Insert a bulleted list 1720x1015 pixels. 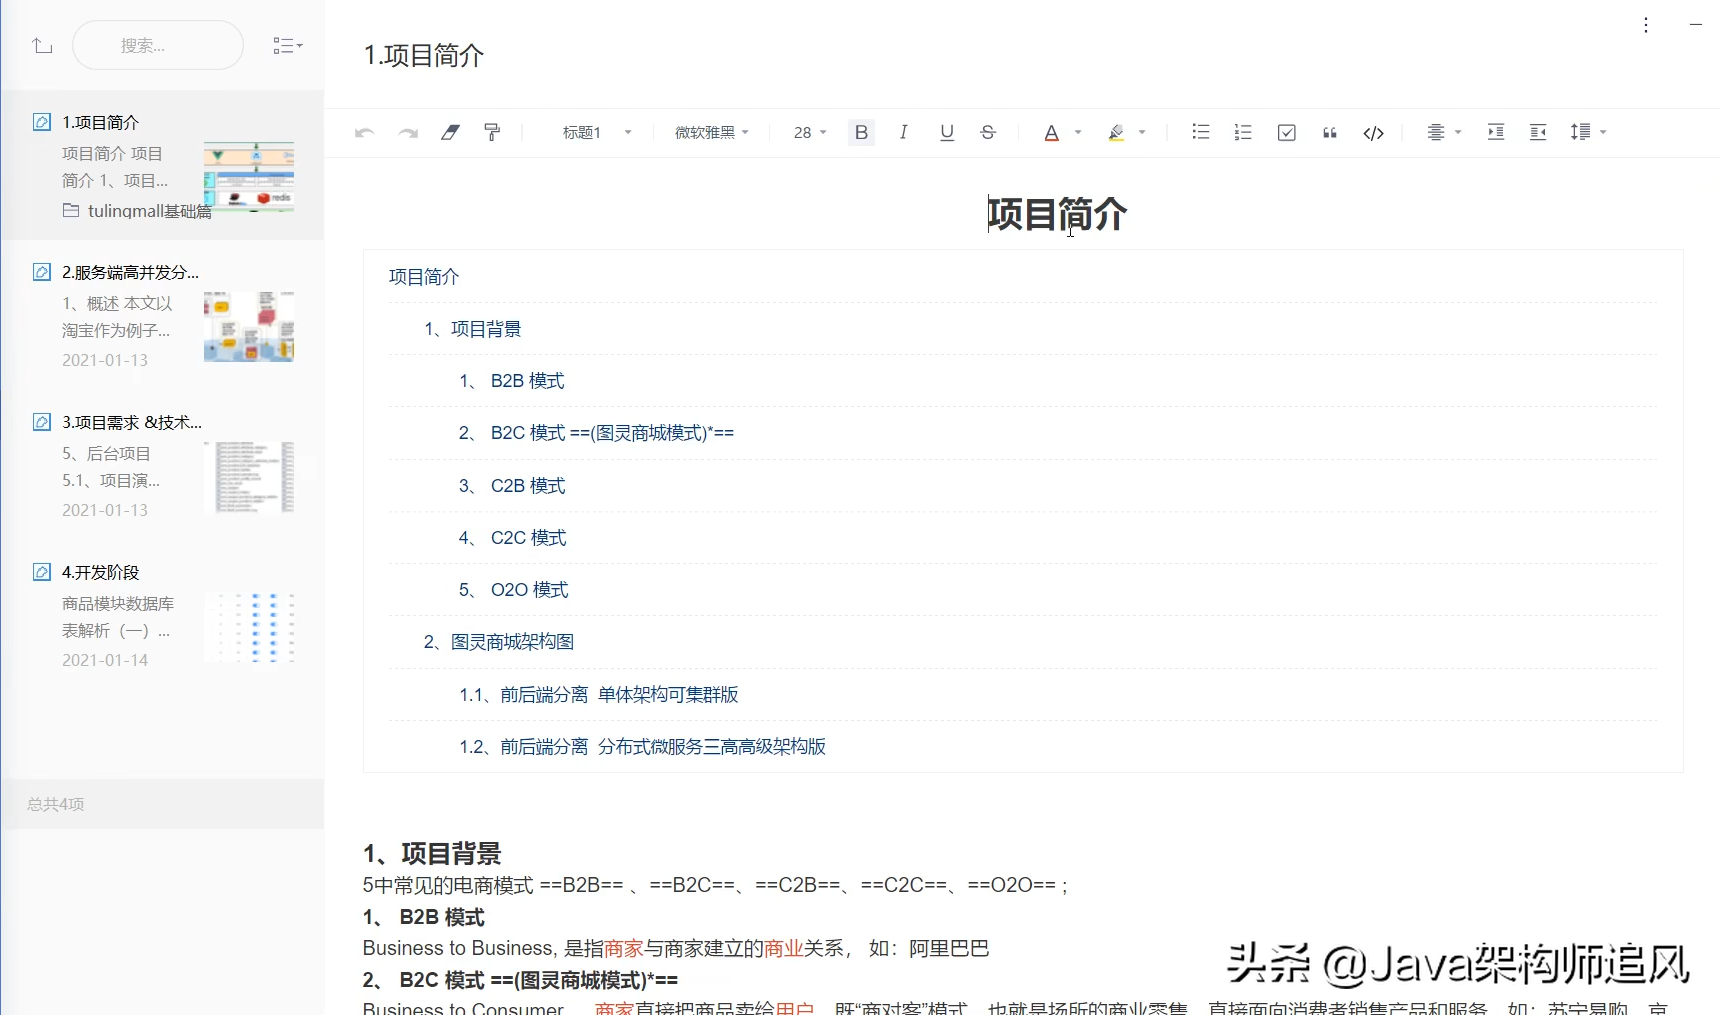point(1201,132)
